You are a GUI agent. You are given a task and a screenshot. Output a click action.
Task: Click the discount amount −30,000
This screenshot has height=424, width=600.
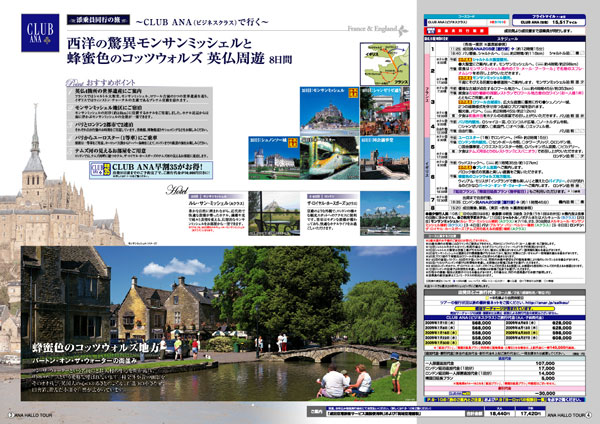[x=545, y=393]
